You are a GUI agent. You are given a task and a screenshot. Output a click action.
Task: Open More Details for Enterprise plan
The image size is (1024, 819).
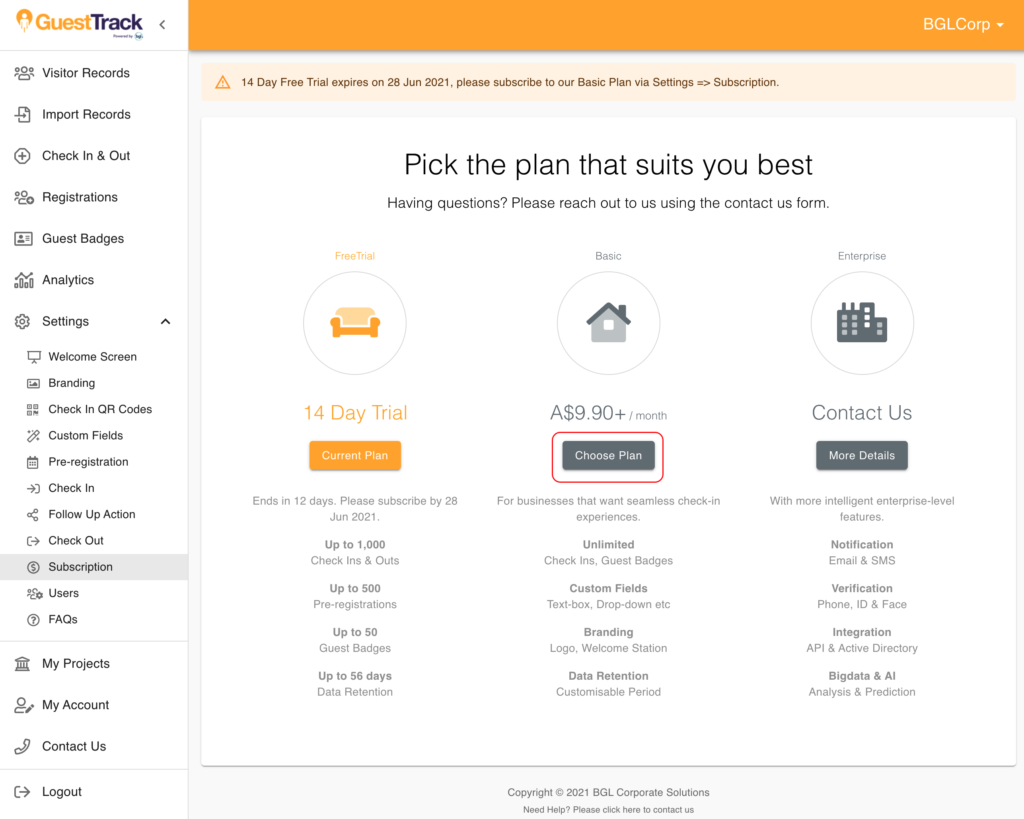pos(861,455)
